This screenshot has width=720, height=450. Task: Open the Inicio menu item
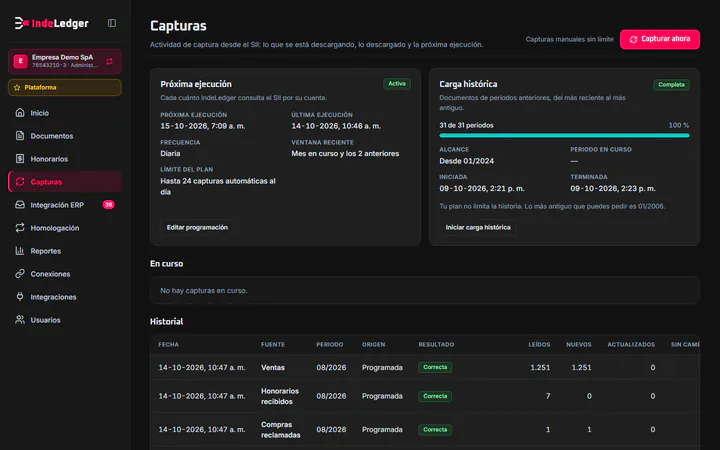[x=65, y=112]
